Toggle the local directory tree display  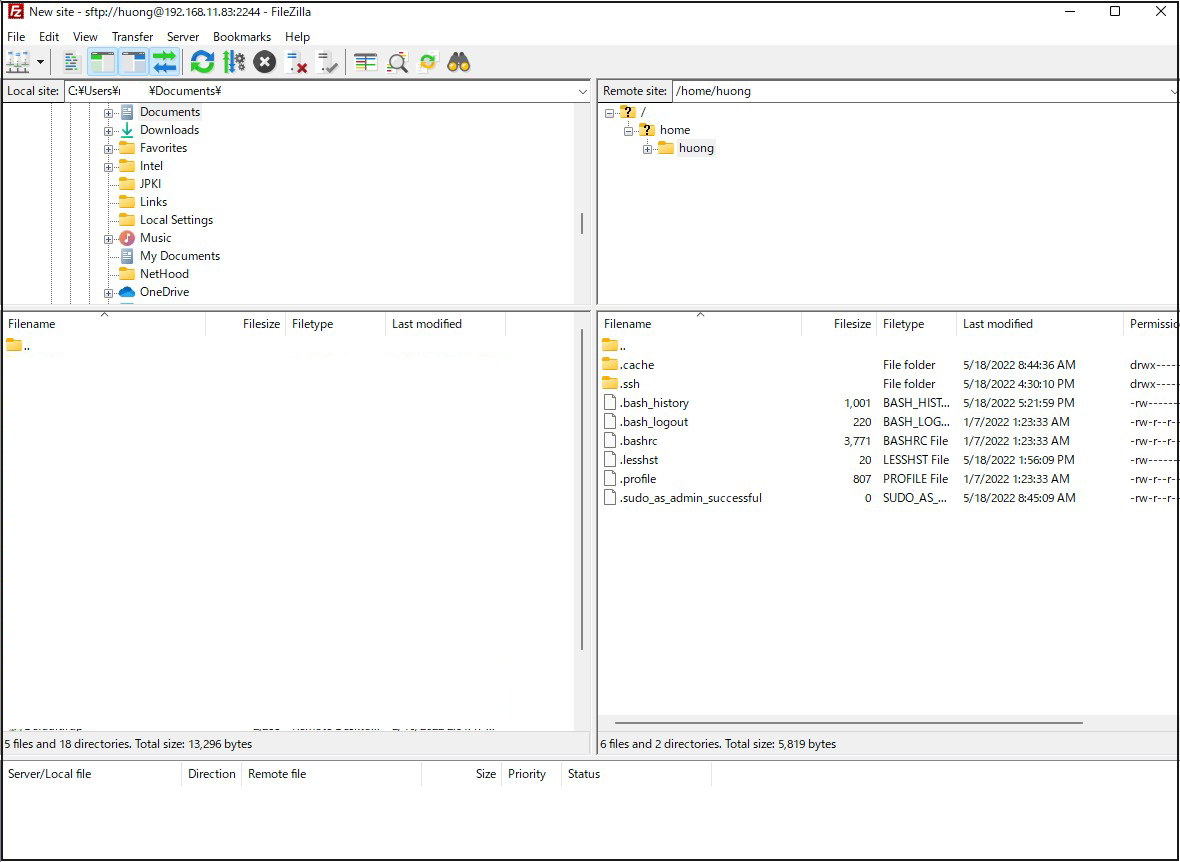point(102,62)
